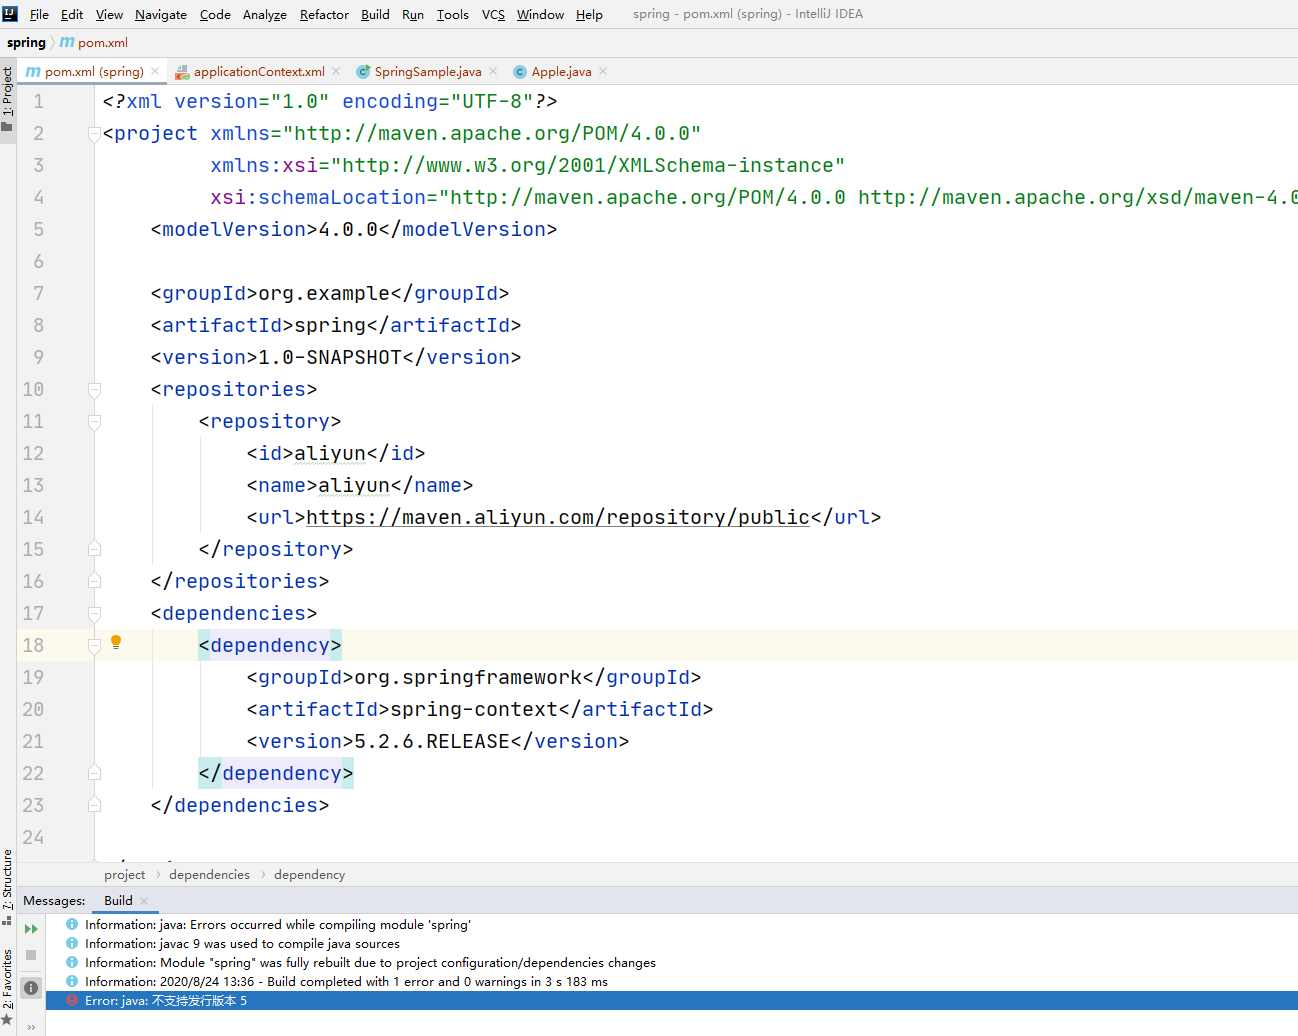Click the Stop square icon in Messages
The width and height of the screenshot is (1298, 1036).
click(31, 955)
